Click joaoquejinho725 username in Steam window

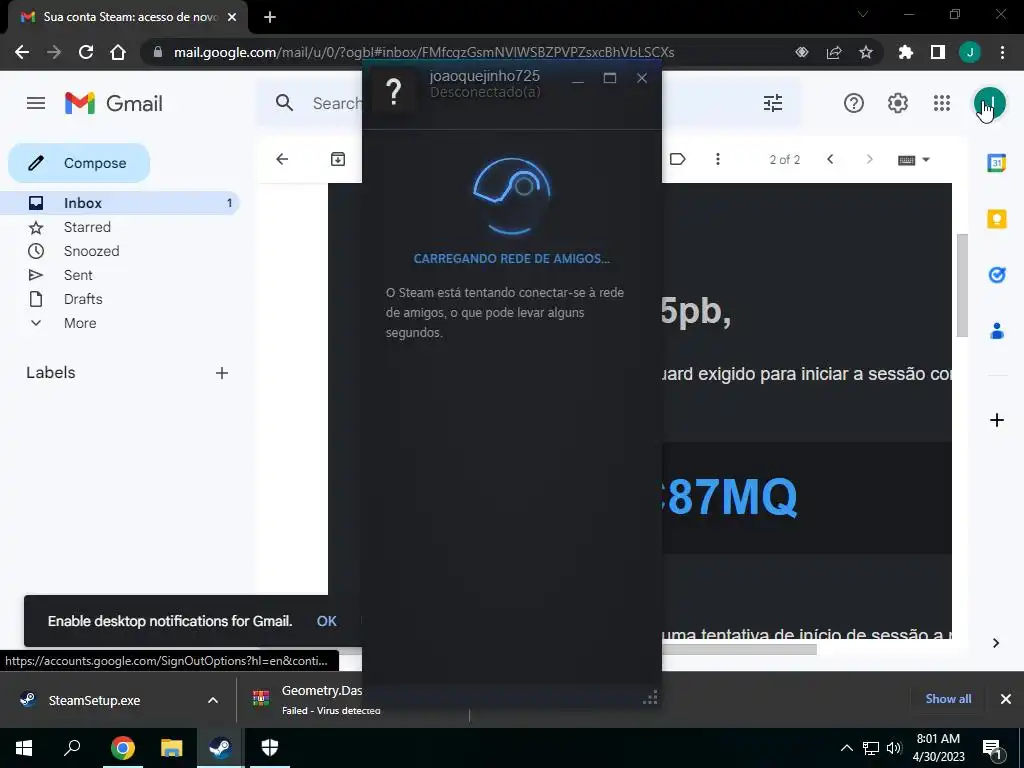coord(485,76)
